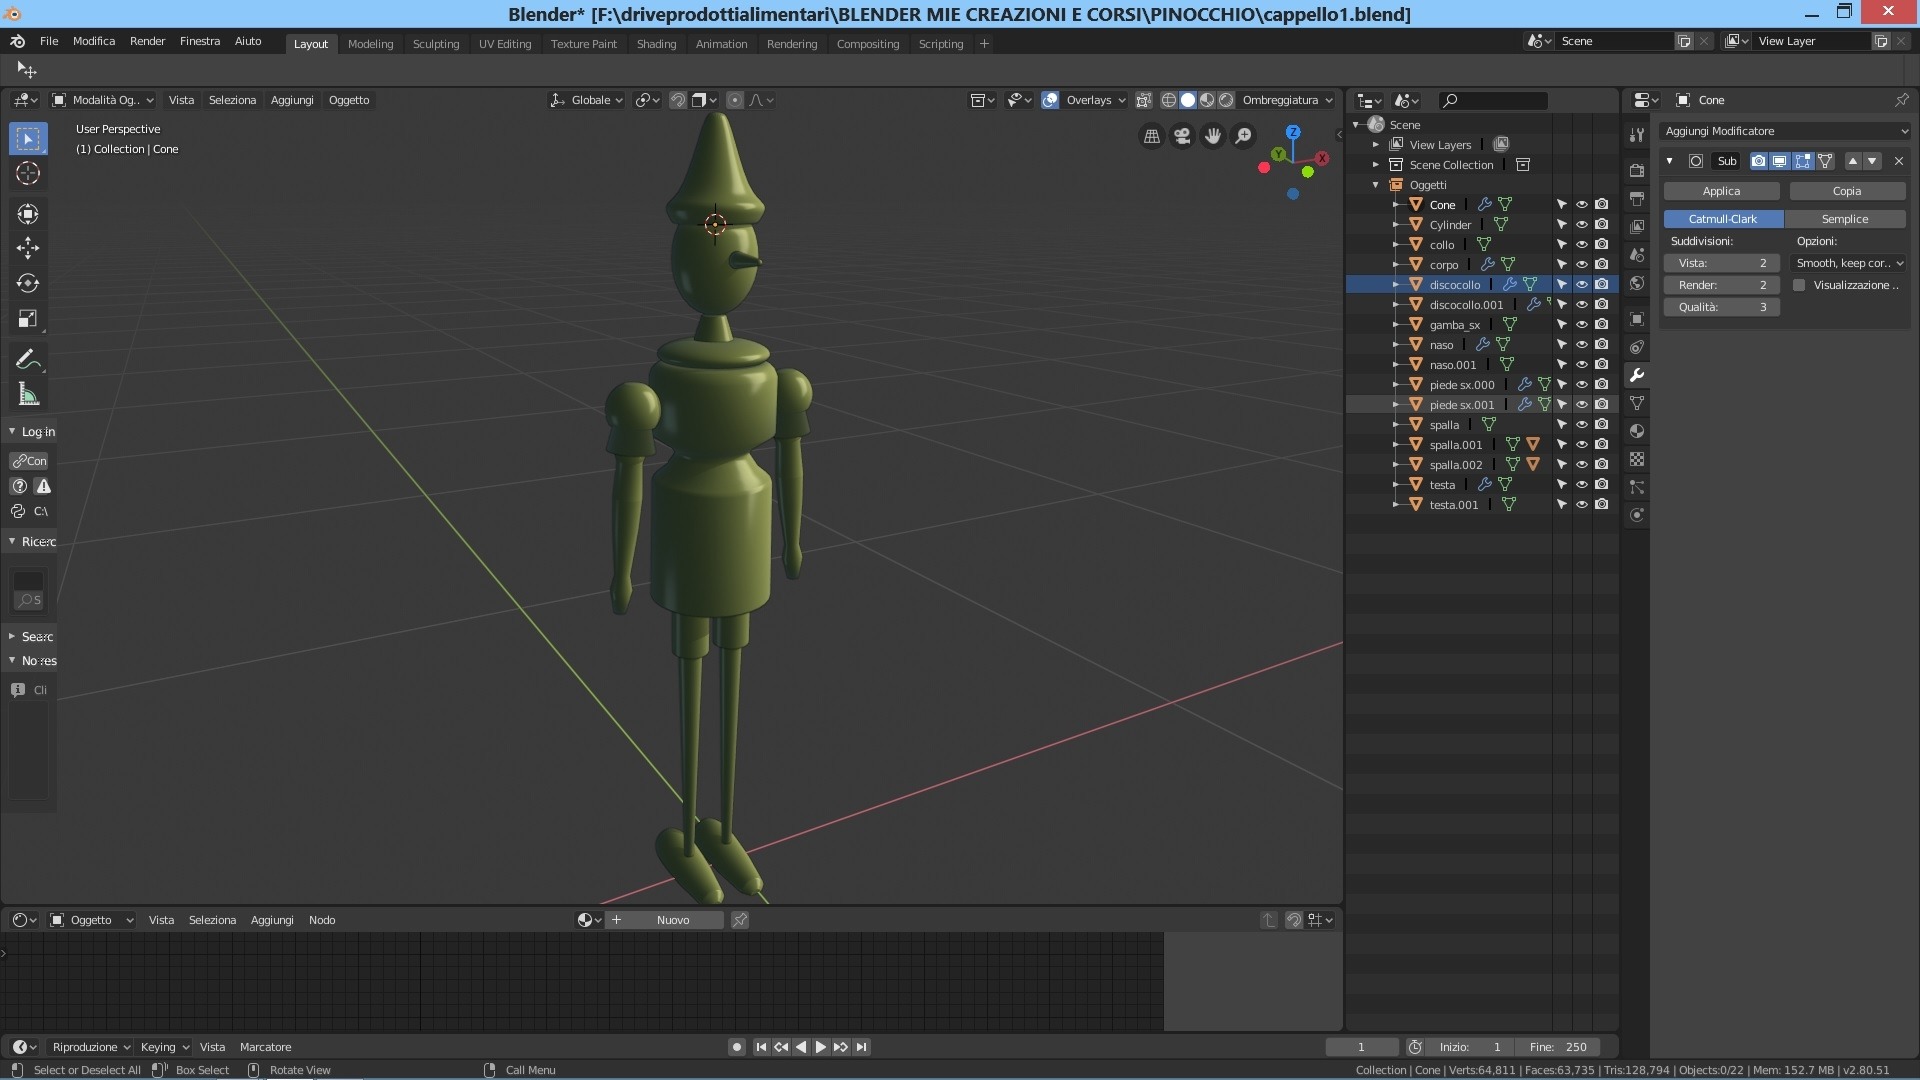Select the Catmull-Clark subdivision type

point(1723,219)
